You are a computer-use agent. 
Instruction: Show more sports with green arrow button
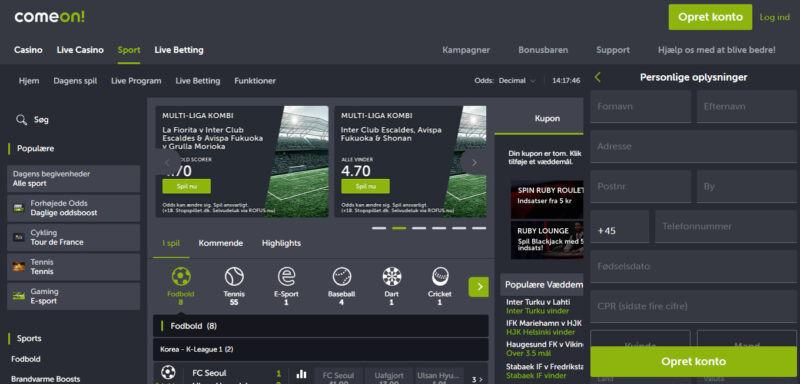coord(479,287)
